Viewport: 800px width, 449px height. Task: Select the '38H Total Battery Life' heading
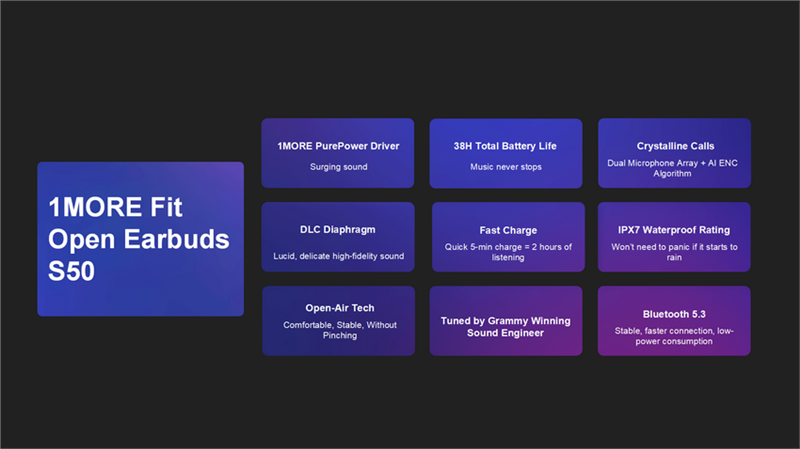pyautogui.click(x=506, y=145)
